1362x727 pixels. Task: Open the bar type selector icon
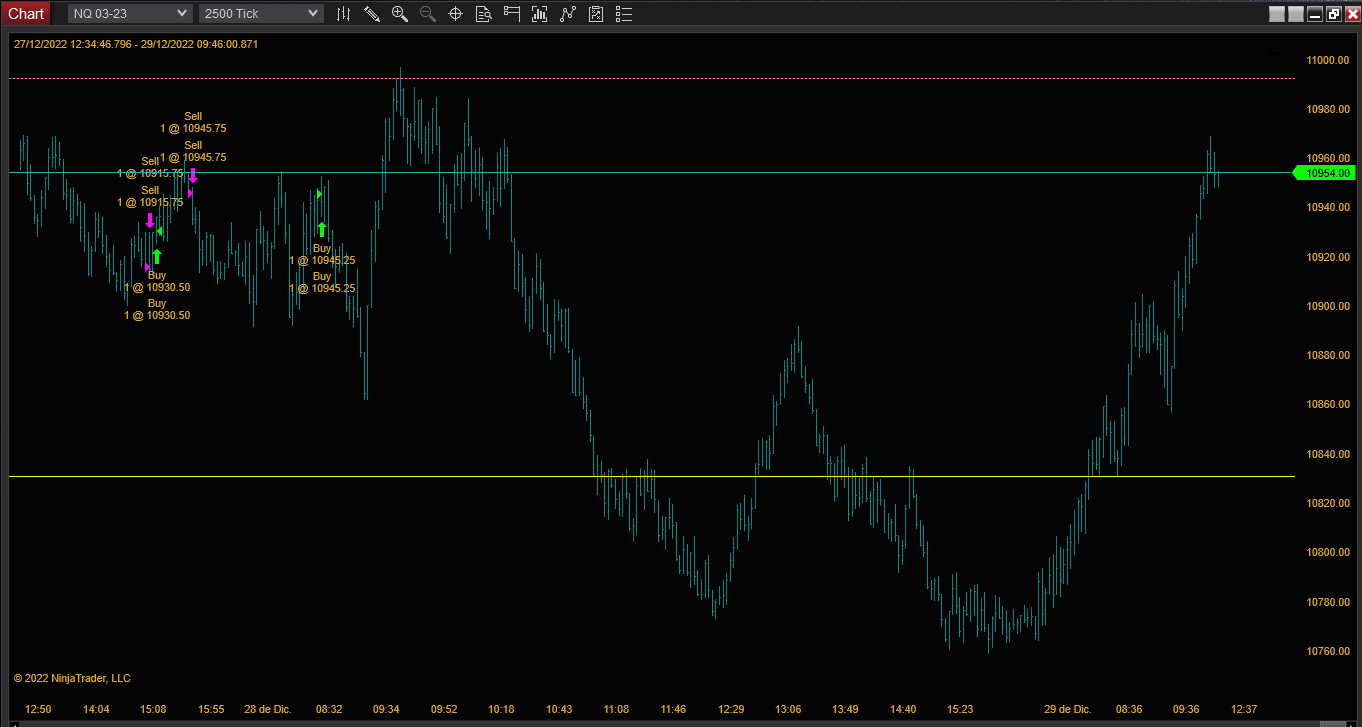(343, 14)
